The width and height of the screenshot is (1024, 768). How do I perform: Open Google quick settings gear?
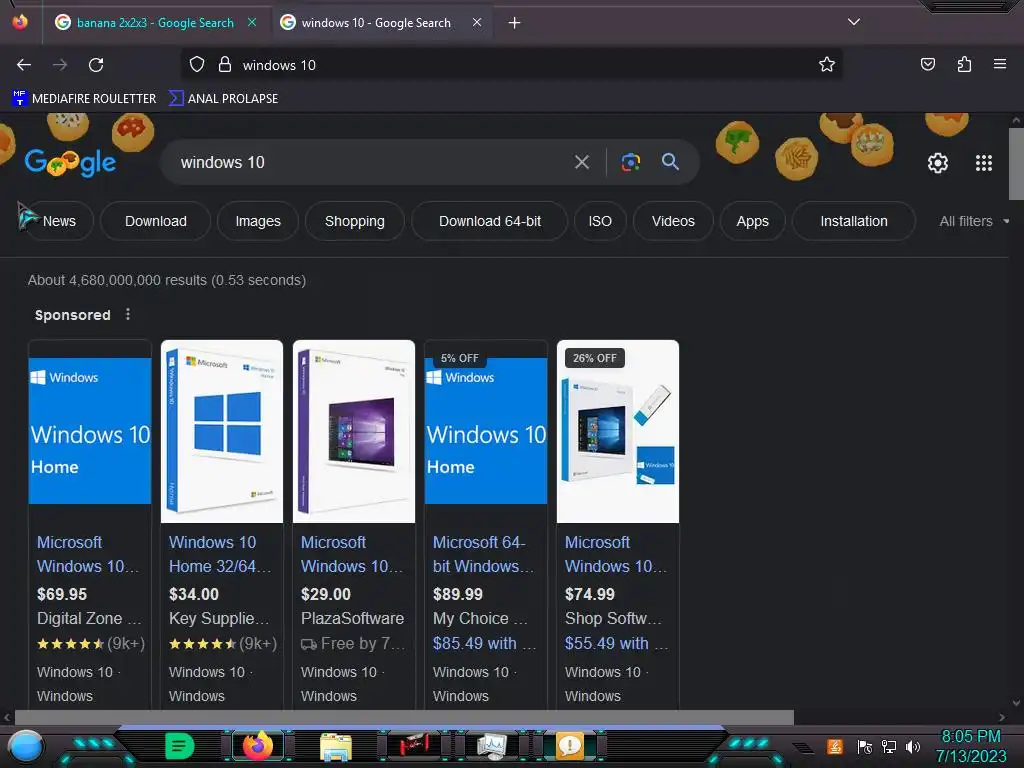938,163
